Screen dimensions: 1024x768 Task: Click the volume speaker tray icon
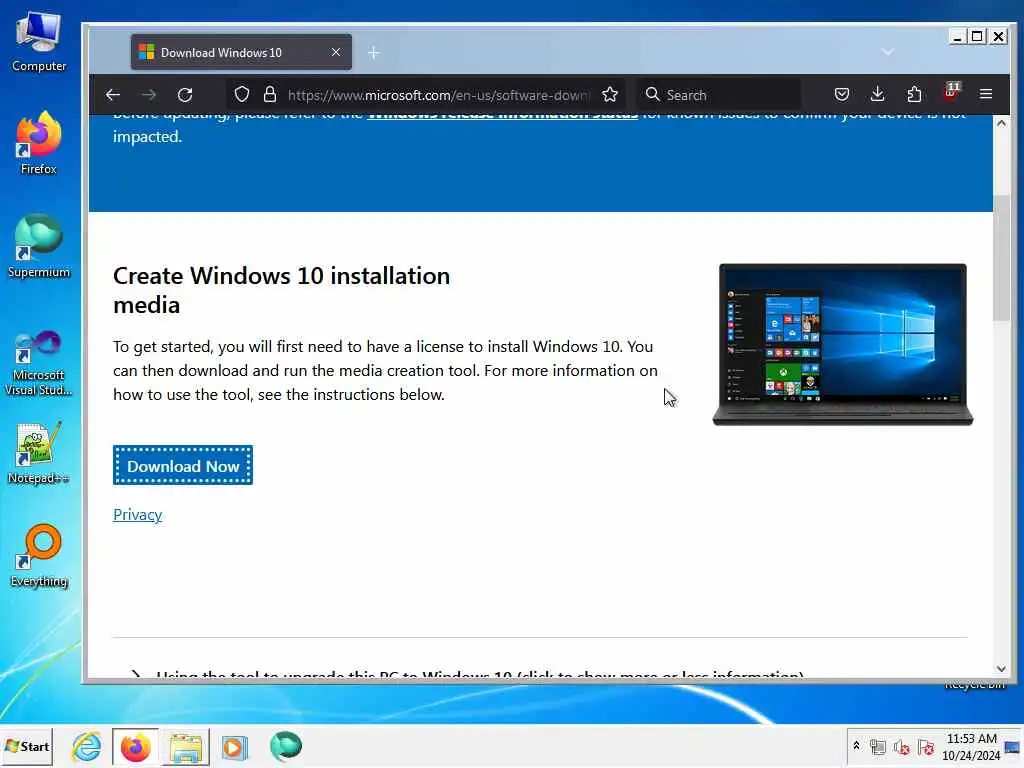[x=902, y=747]
